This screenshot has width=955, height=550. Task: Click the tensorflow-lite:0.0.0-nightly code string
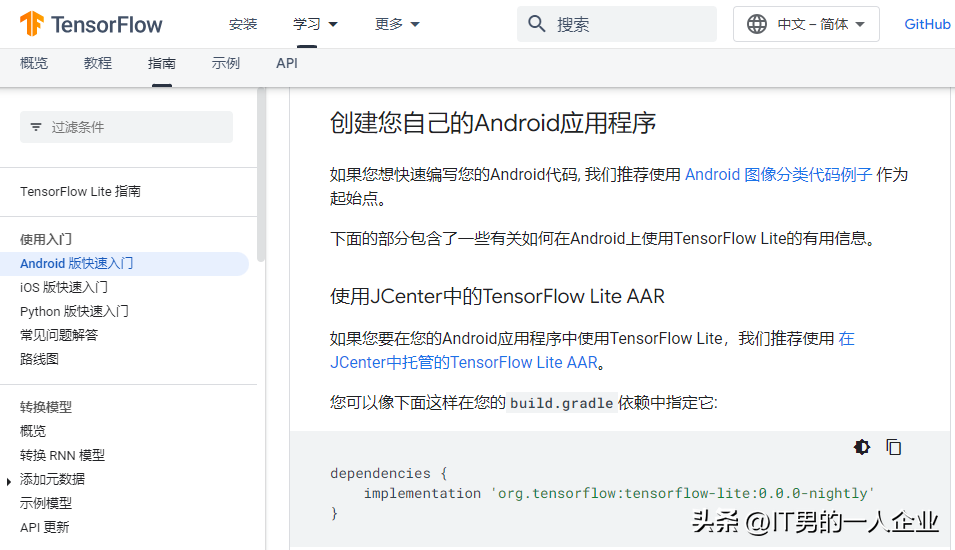[x=682, y=493]
